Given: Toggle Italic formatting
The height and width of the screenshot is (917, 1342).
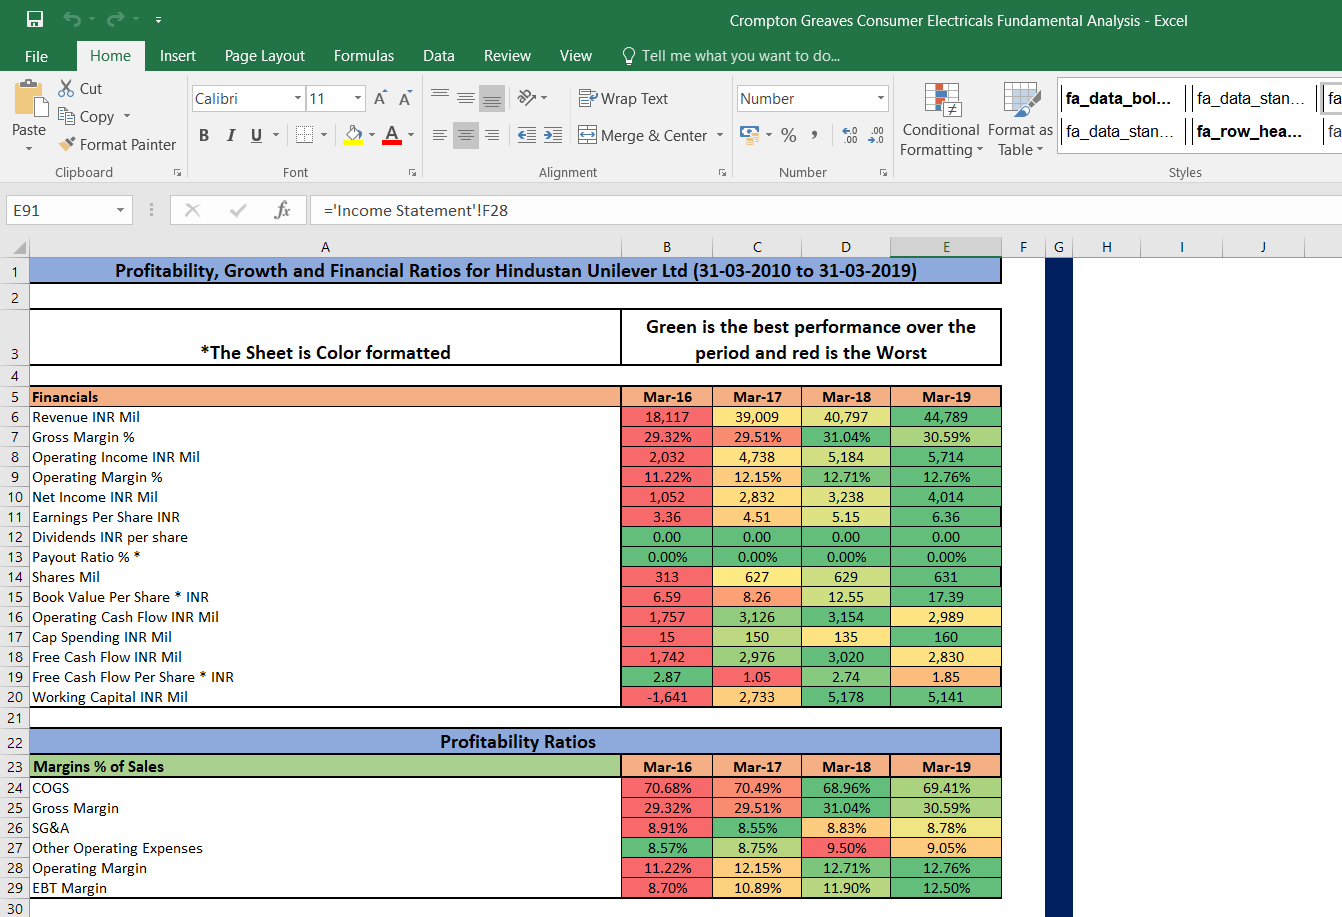Looking at the screenshot, I should (x=231, y=135).
